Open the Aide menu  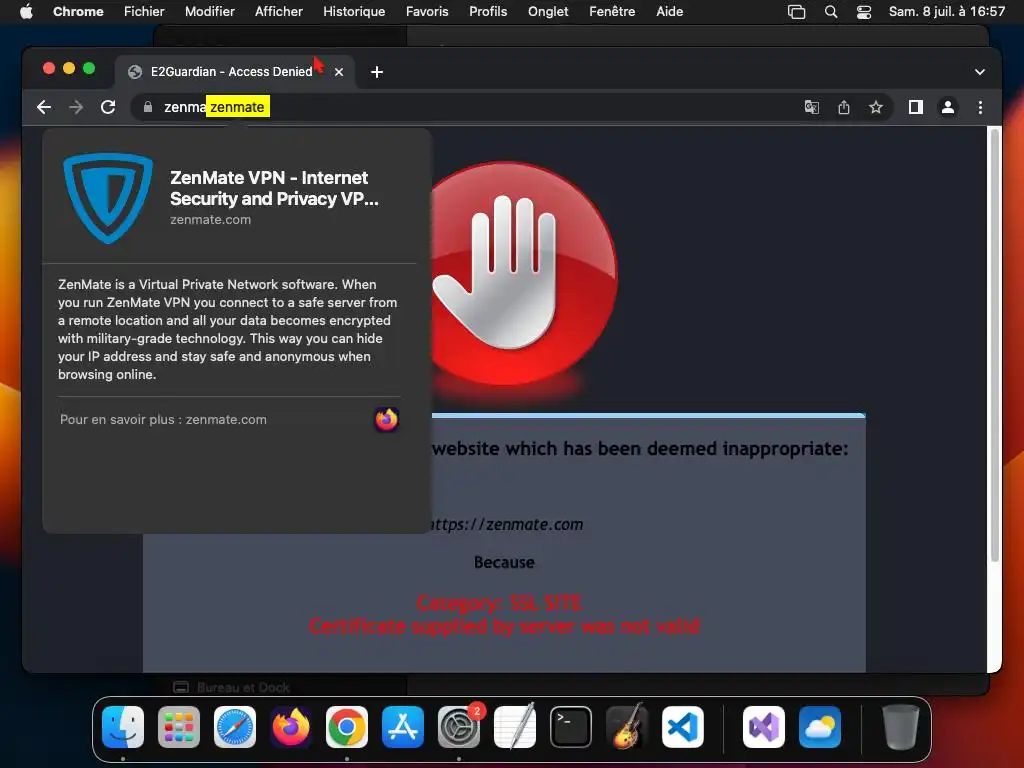[x=669, y=11]
